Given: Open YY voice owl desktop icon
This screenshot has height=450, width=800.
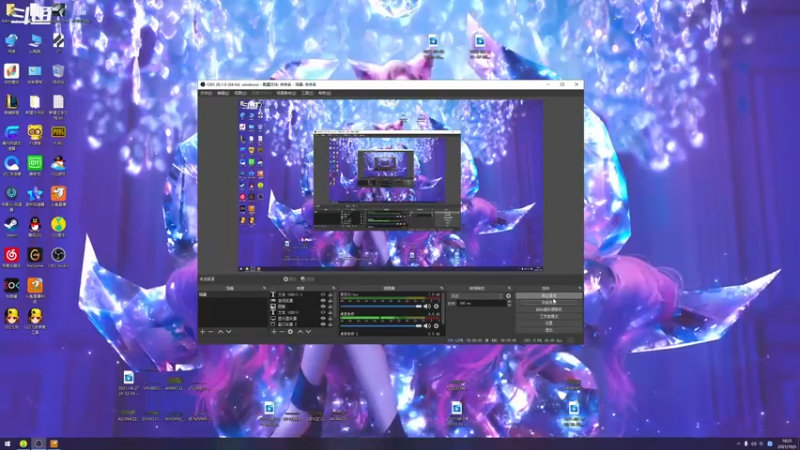Looking at the screenshot, I should coord(35,135).
